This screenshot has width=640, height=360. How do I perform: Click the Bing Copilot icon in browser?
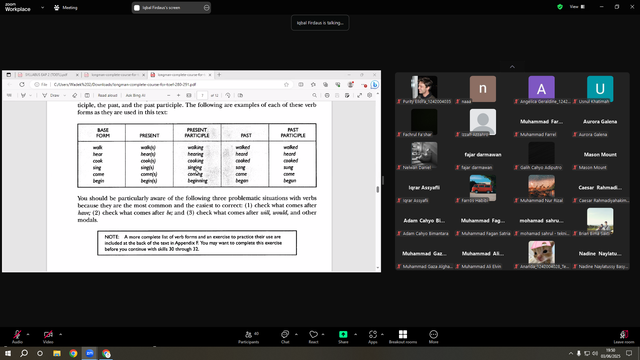click(x=374, y=84)
